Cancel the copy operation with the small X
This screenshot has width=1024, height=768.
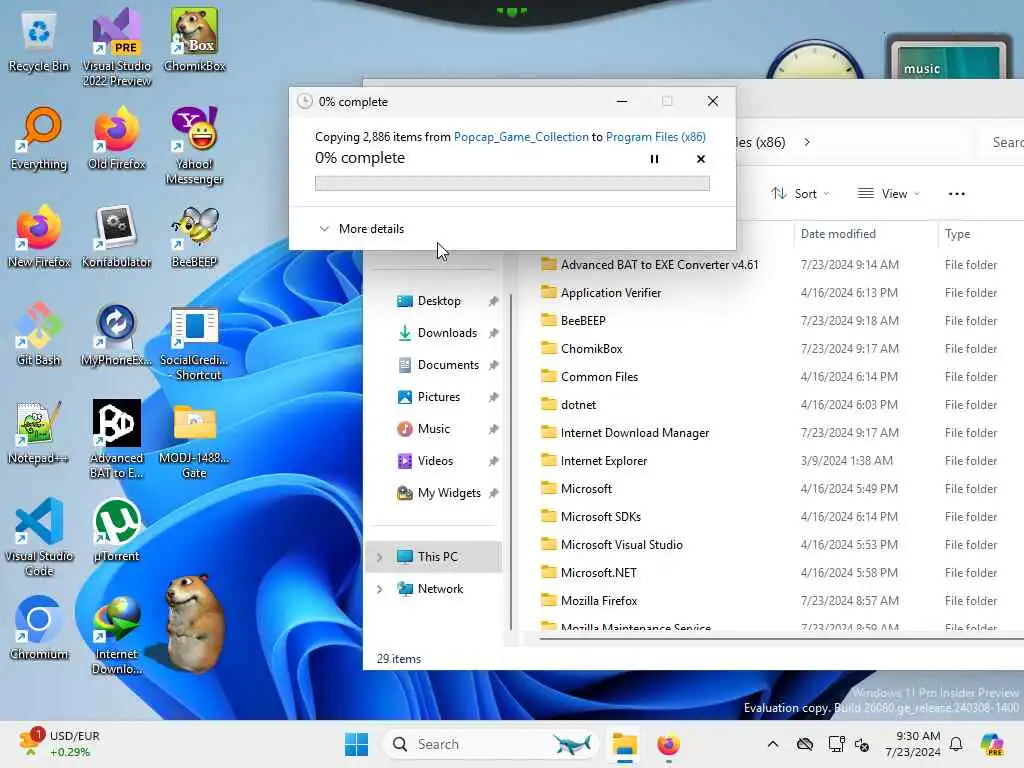click(x=701, y=159)
